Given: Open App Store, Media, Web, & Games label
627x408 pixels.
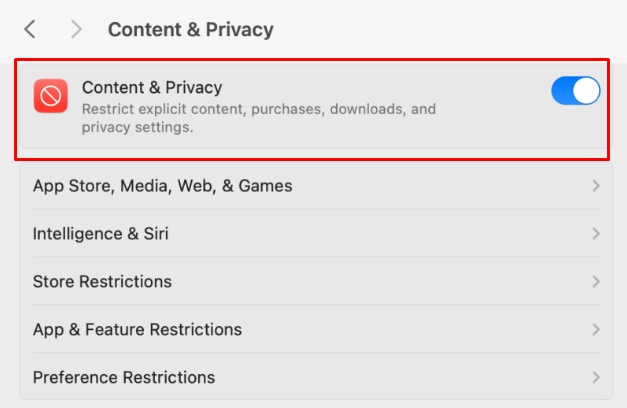Looking at the screenshot, I should (x=162, y=186).
